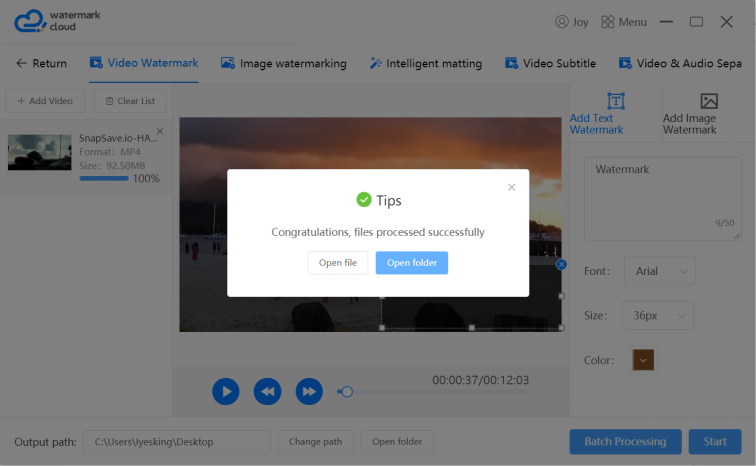The image size is (756, 466).
Task: Click the SnapSave.io-HA... file name
Action: click(x=119, y=138)
